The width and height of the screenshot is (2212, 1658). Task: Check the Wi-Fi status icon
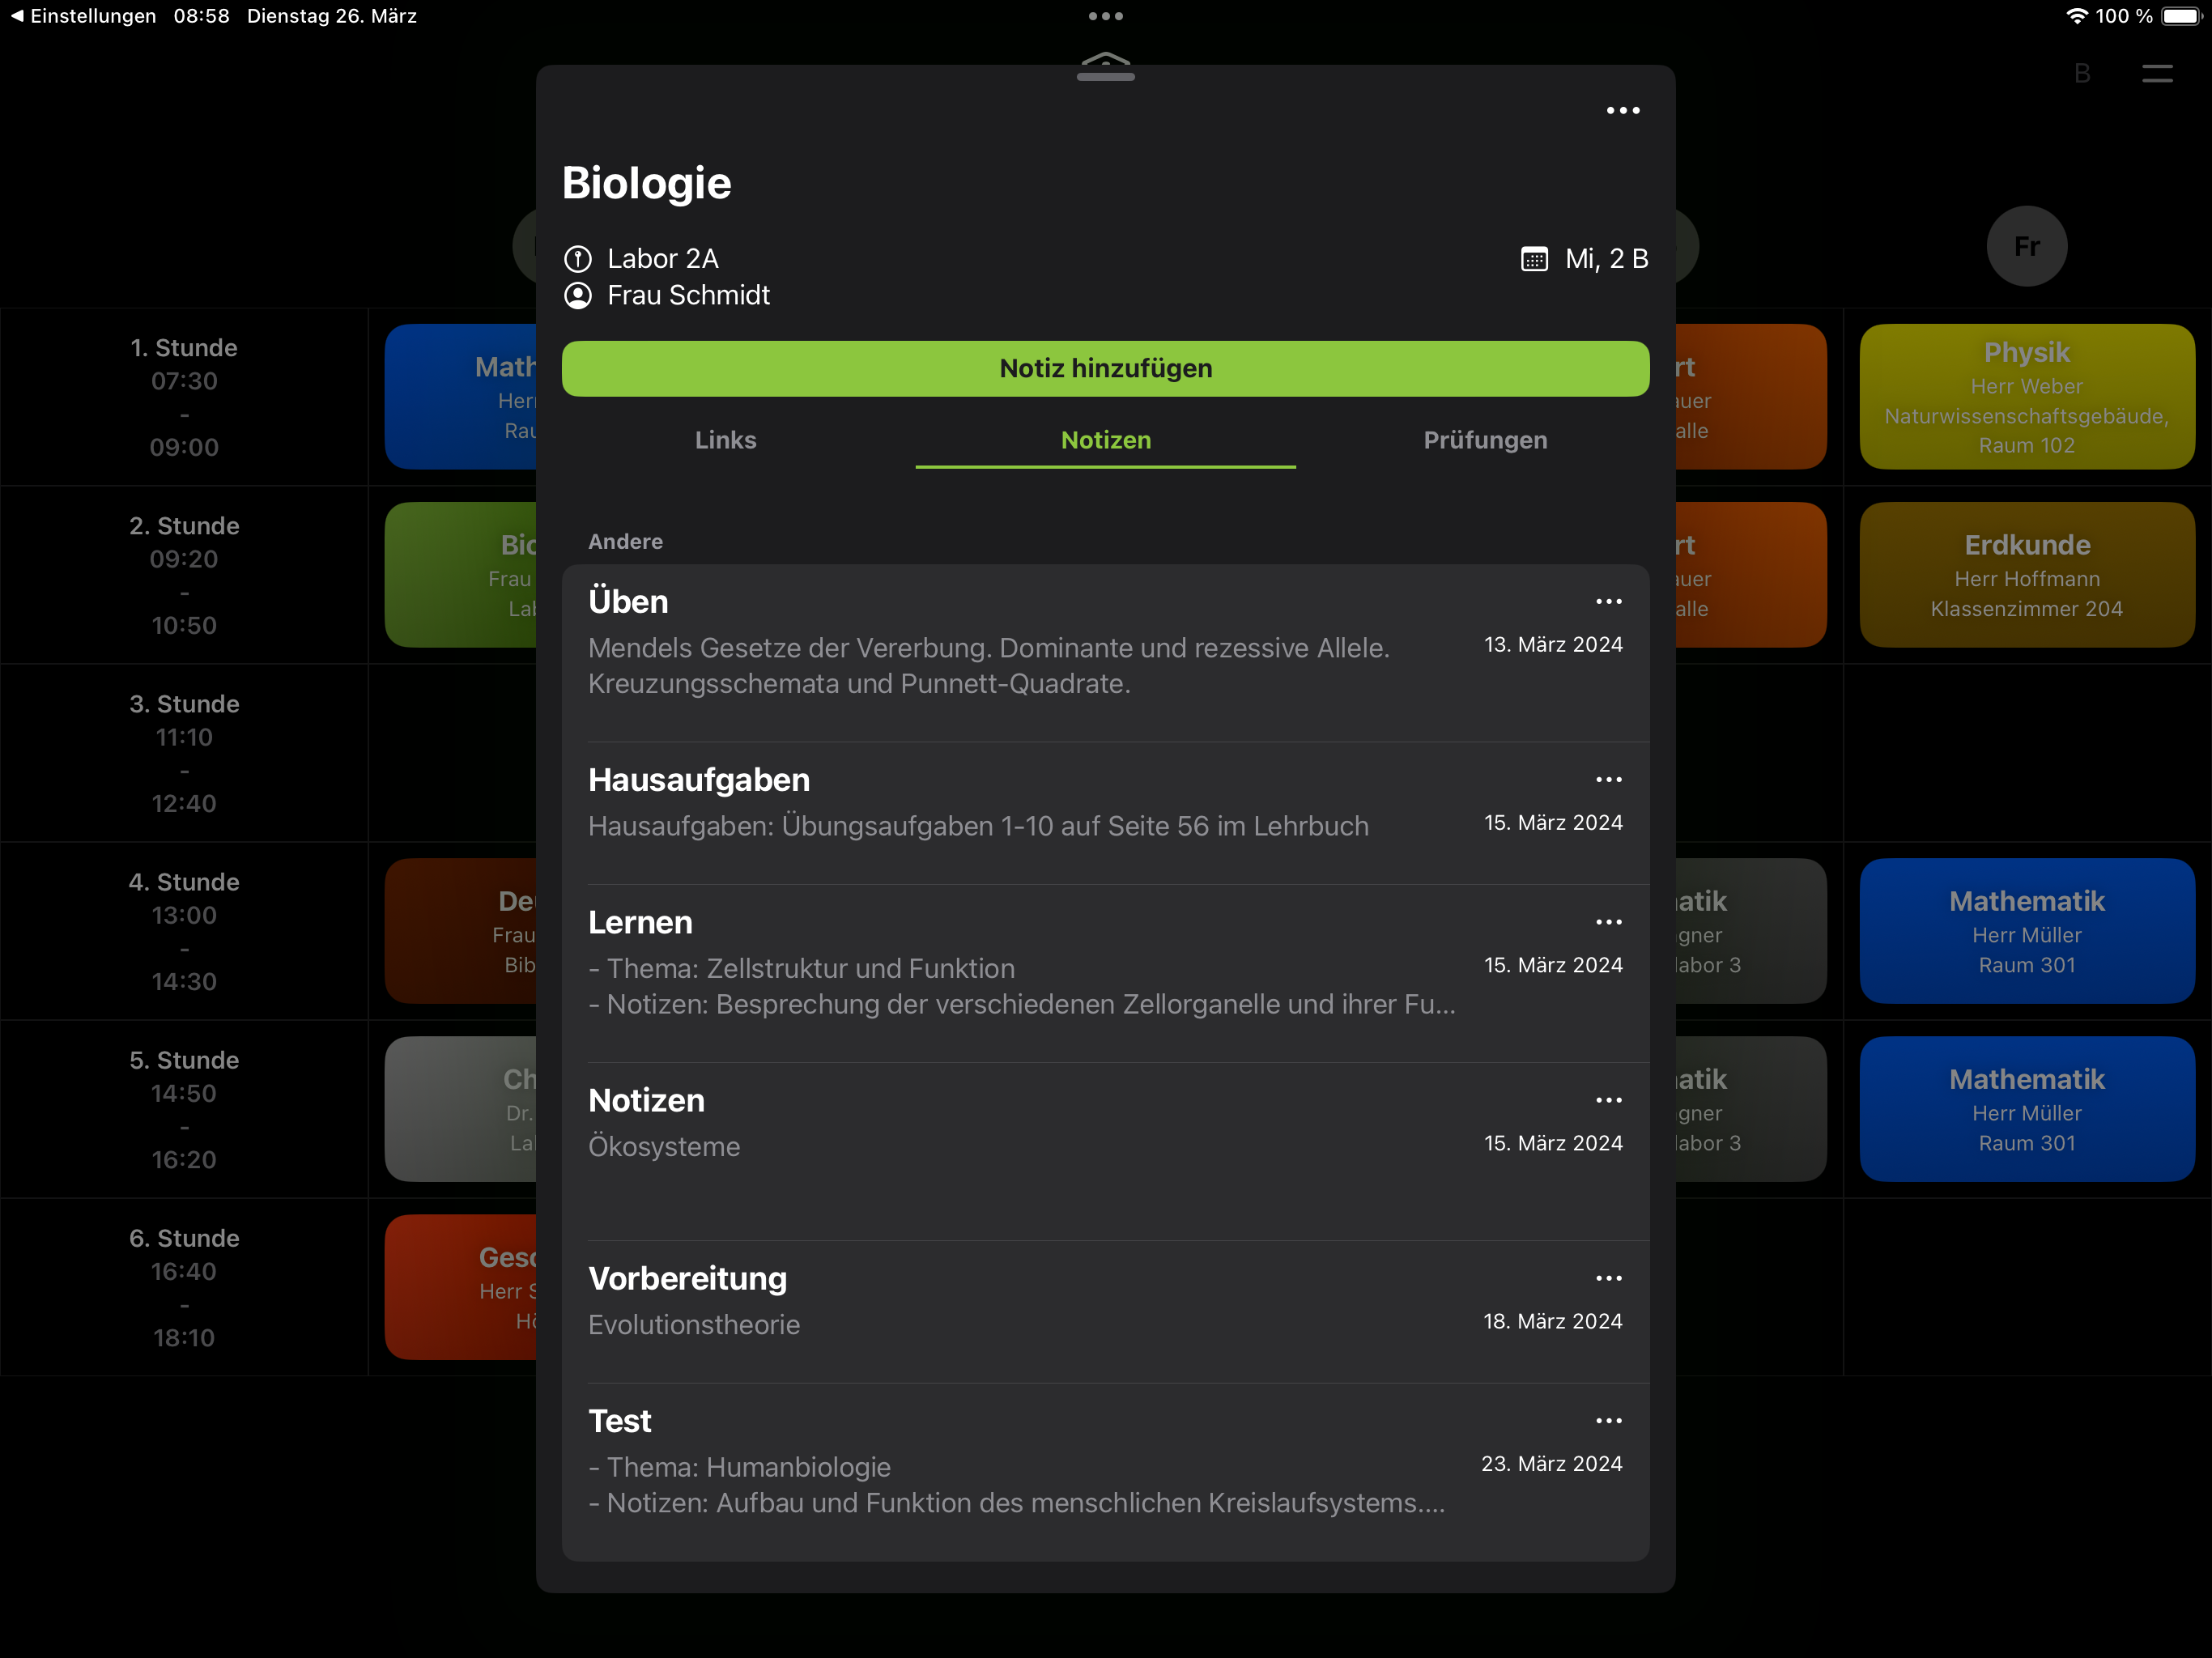coord(2077,16)
